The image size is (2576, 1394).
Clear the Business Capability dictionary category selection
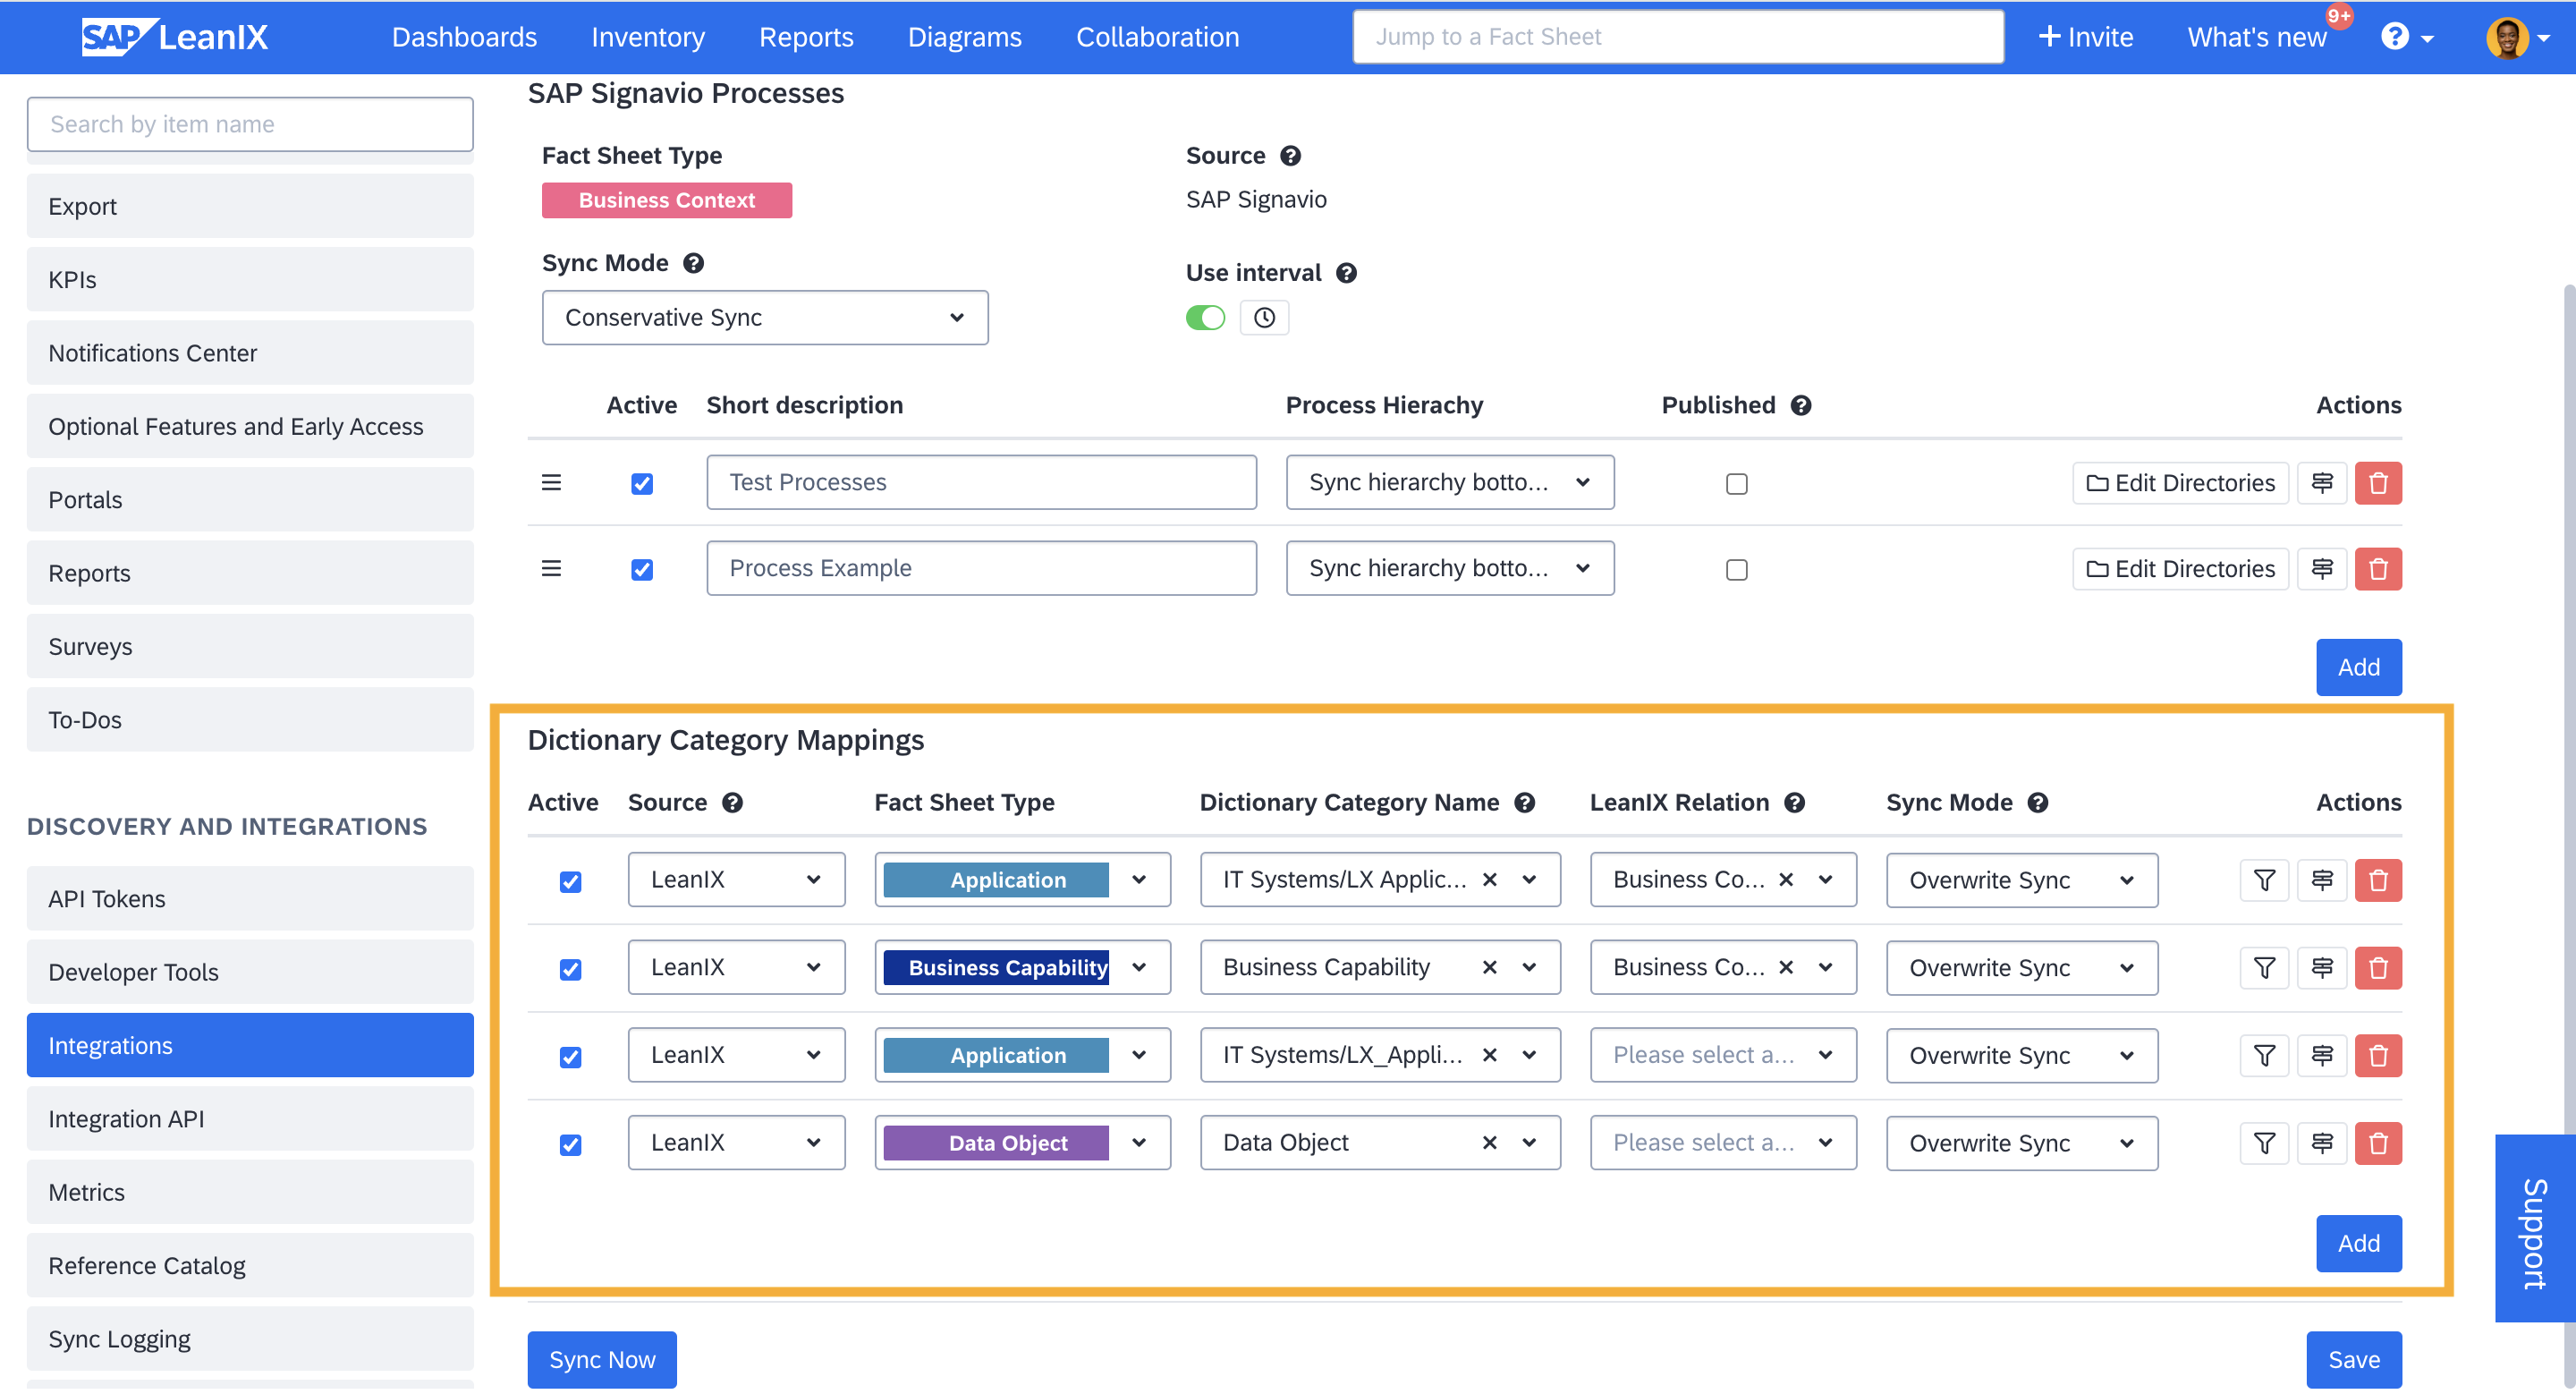(x=1489, y=967)
